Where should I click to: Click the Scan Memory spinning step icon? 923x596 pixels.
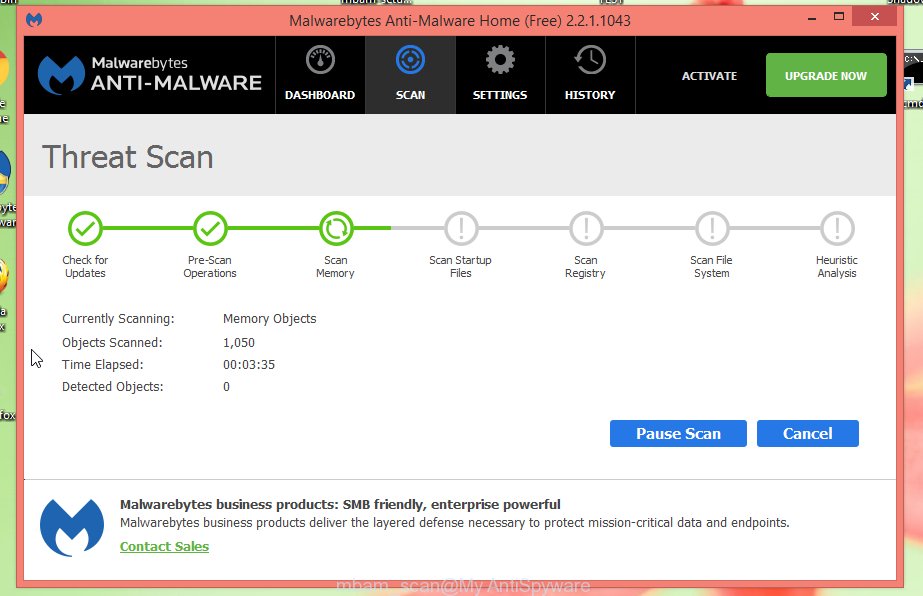tap(336, 229)
